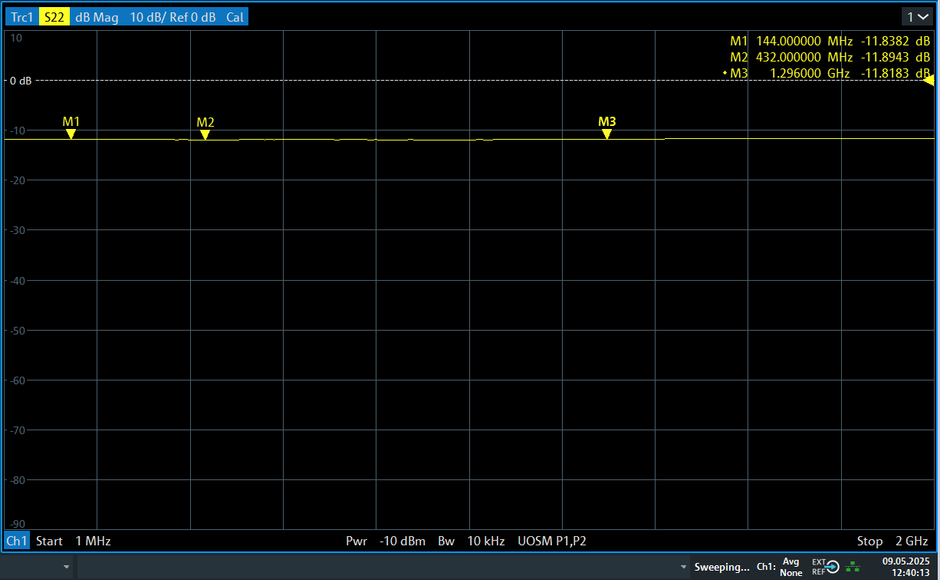Select the M2 marker triangle on the trace

point(205,135)
